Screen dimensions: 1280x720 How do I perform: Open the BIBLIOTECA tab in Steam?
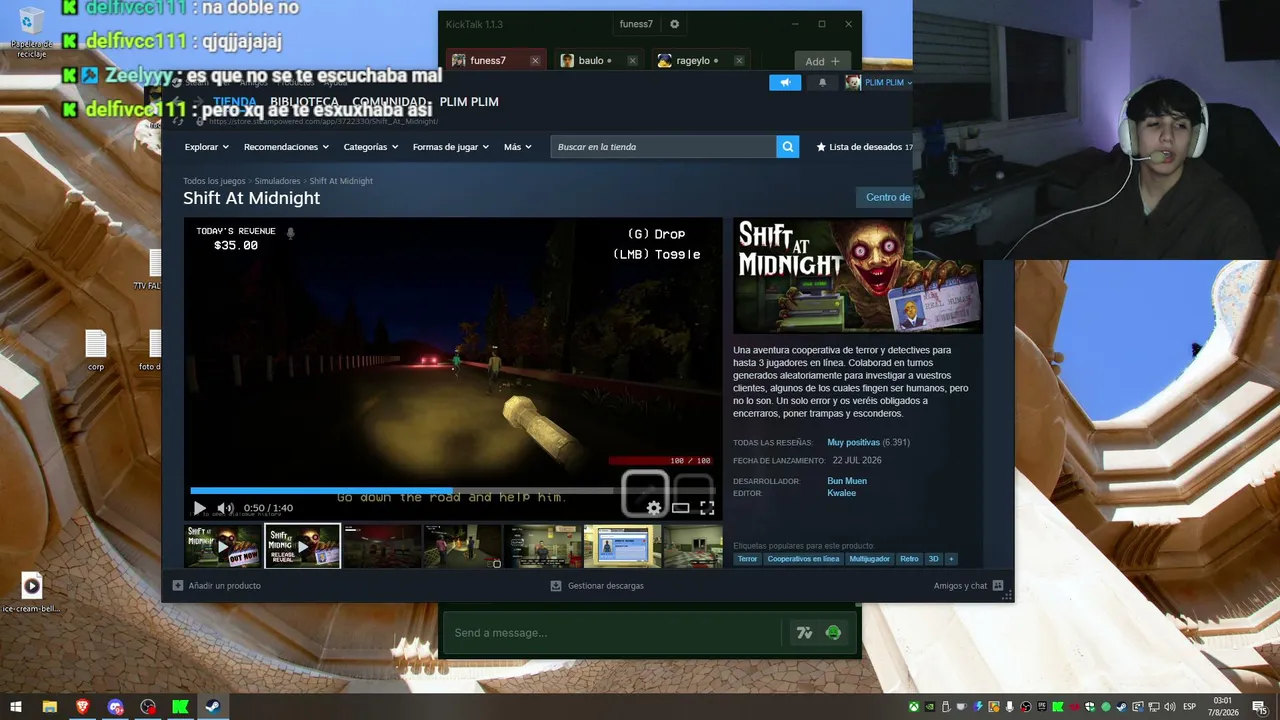click(304, 102)
